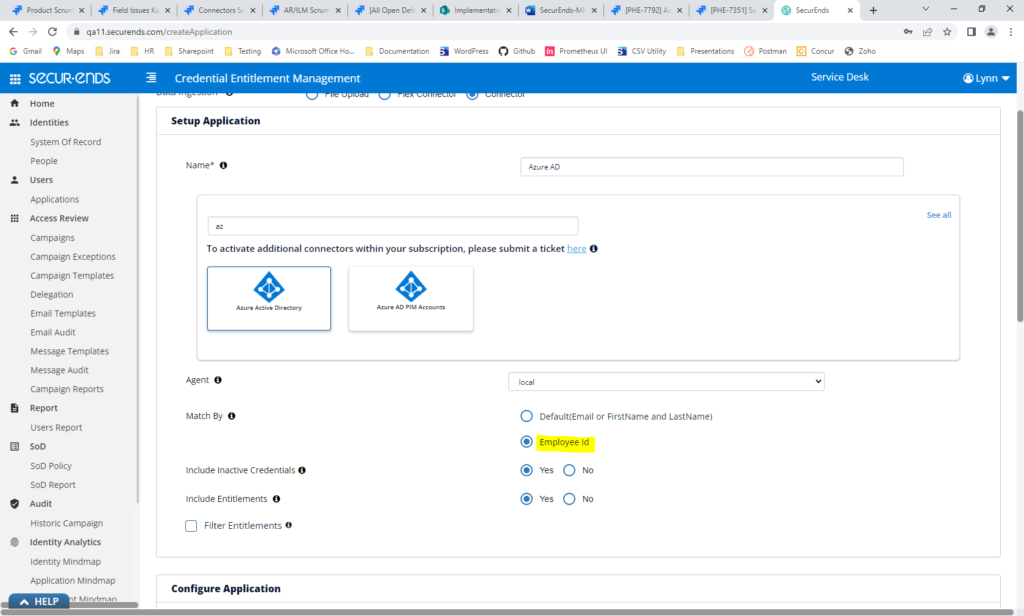The width and height of the screenshot is (1024, 616).
Task: Open the Postman bookmark
Action: coord(766,51)
